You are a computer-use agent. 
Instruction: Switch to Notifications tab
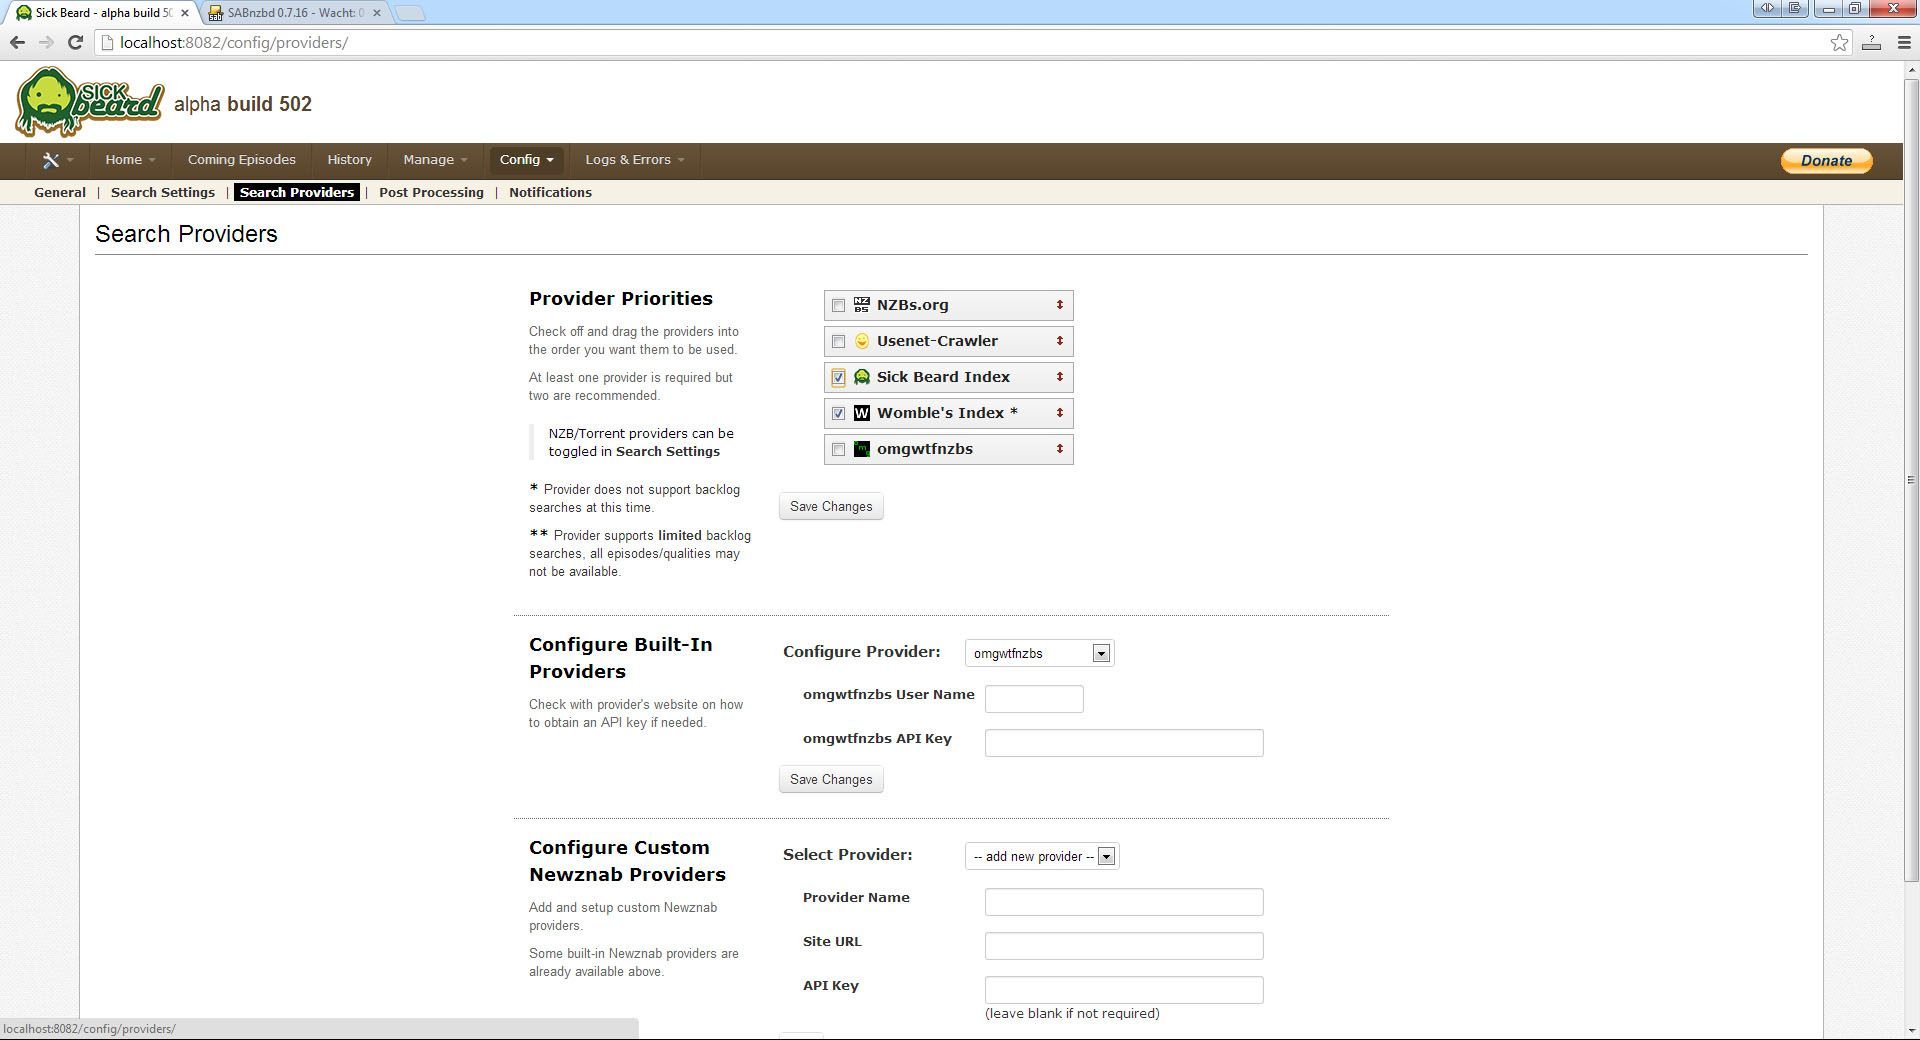point(550,192)
